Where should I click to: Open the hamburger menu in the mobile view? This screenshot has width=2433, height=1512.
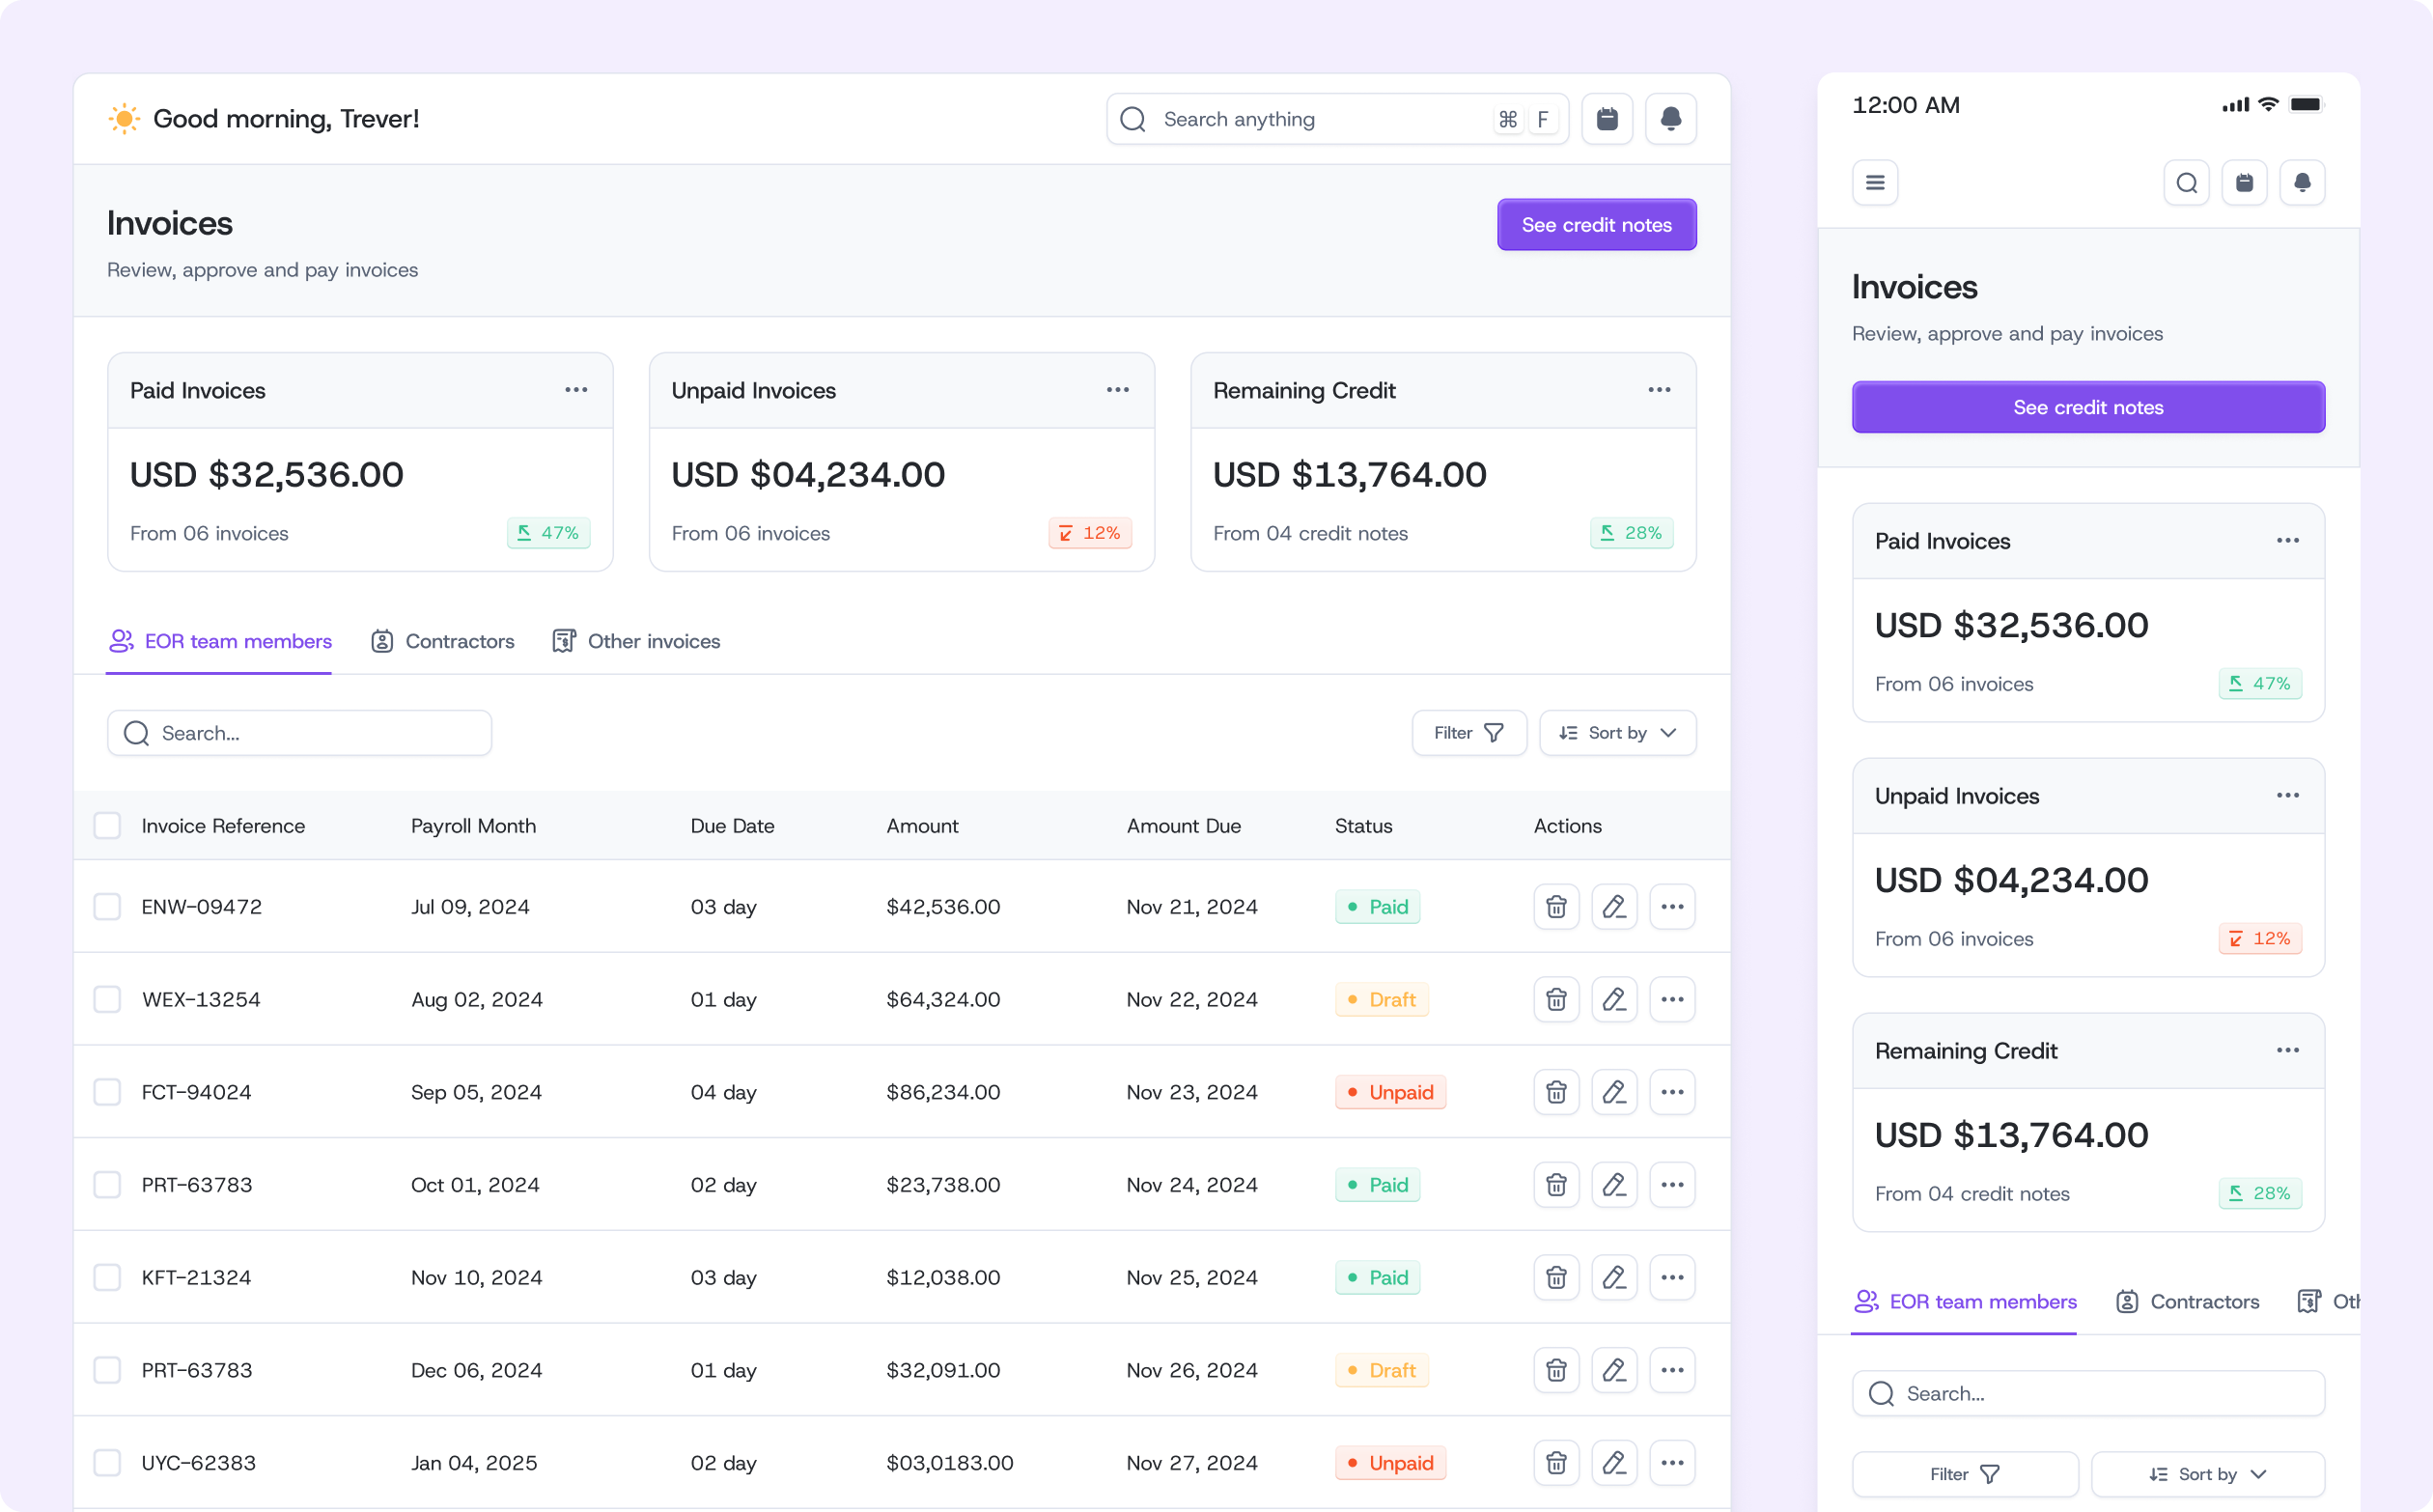(1875, 183)
